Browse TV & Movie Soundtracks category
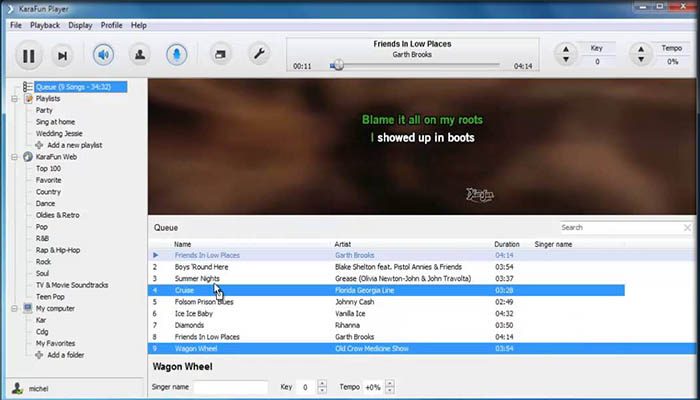Image resolution: width=700 pixels, height=400 pixels. (x=72, y=285)
